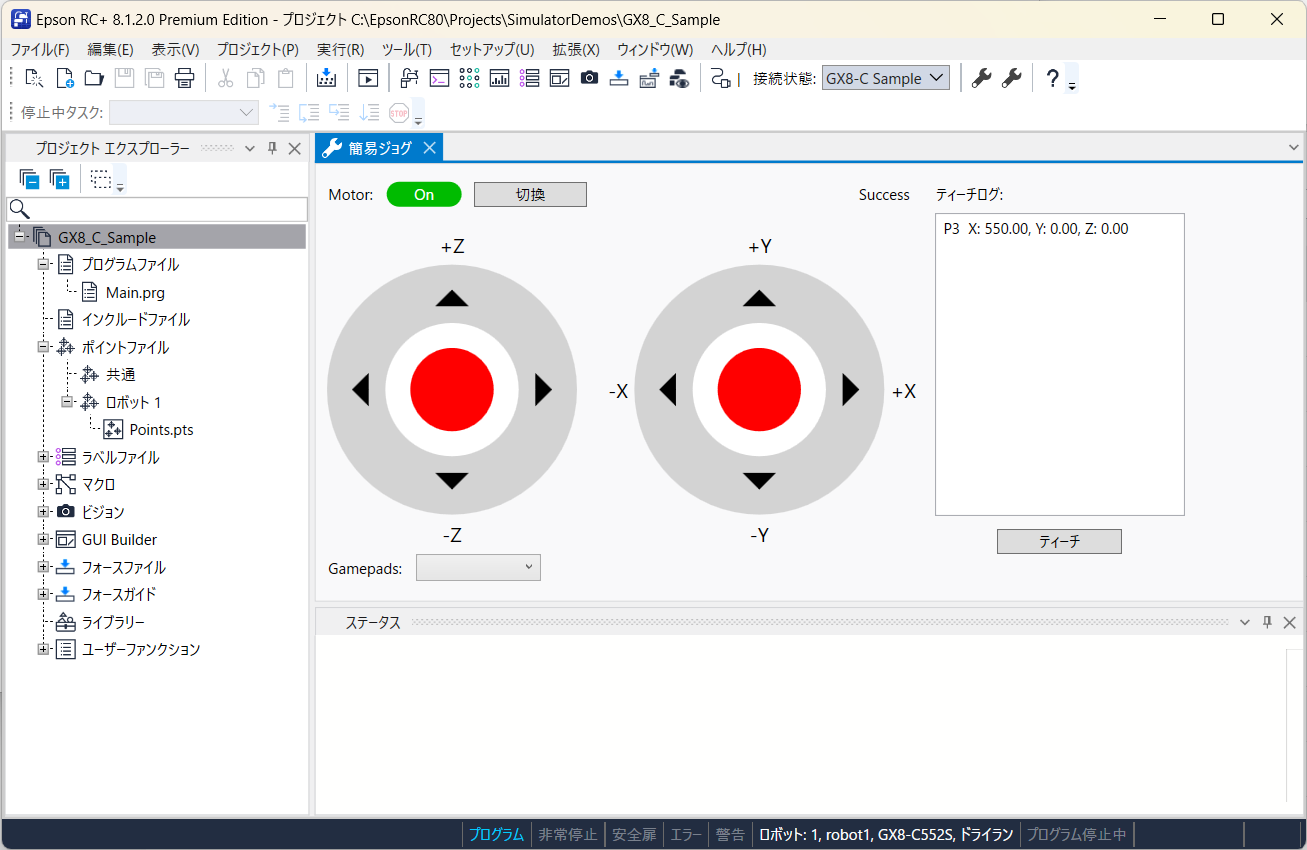Expand all nodes in Project Explorer
The width and height of the screenshot is (1307, 850).
tap(59, 179)
